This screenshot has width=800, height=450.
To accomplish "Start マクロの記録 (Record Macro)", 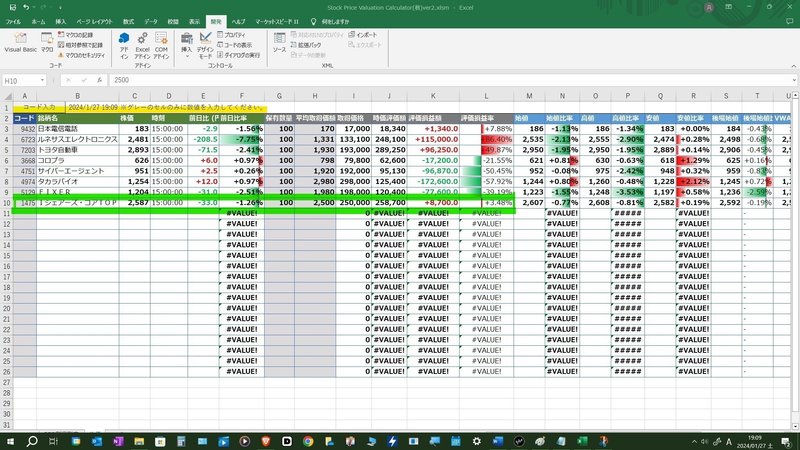I will coord(76,35).
